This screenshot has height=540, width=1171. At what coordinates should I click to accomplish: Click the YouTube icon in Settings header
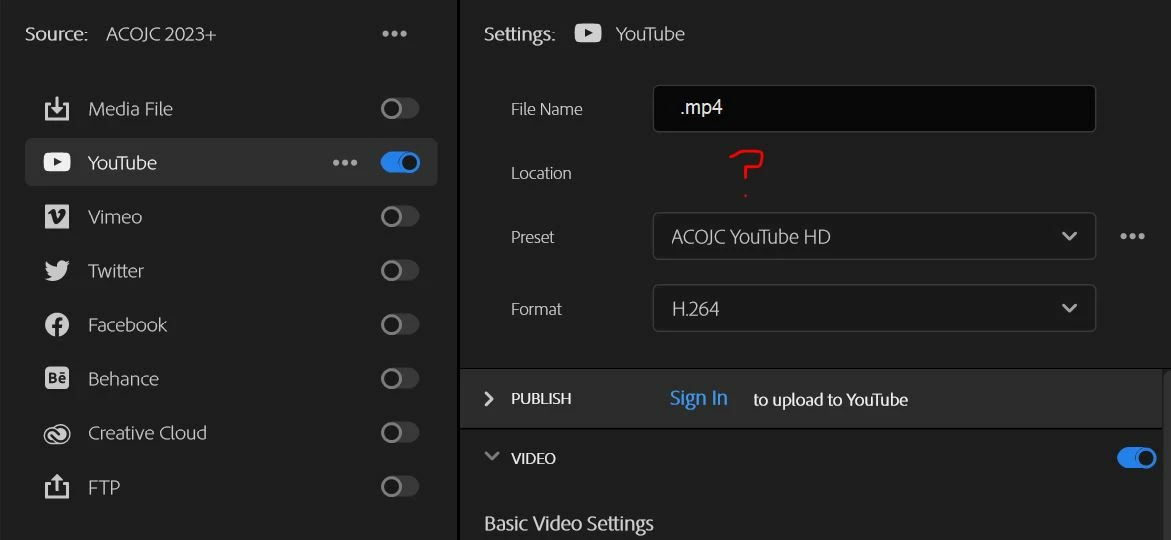click(x=588, y=34)
